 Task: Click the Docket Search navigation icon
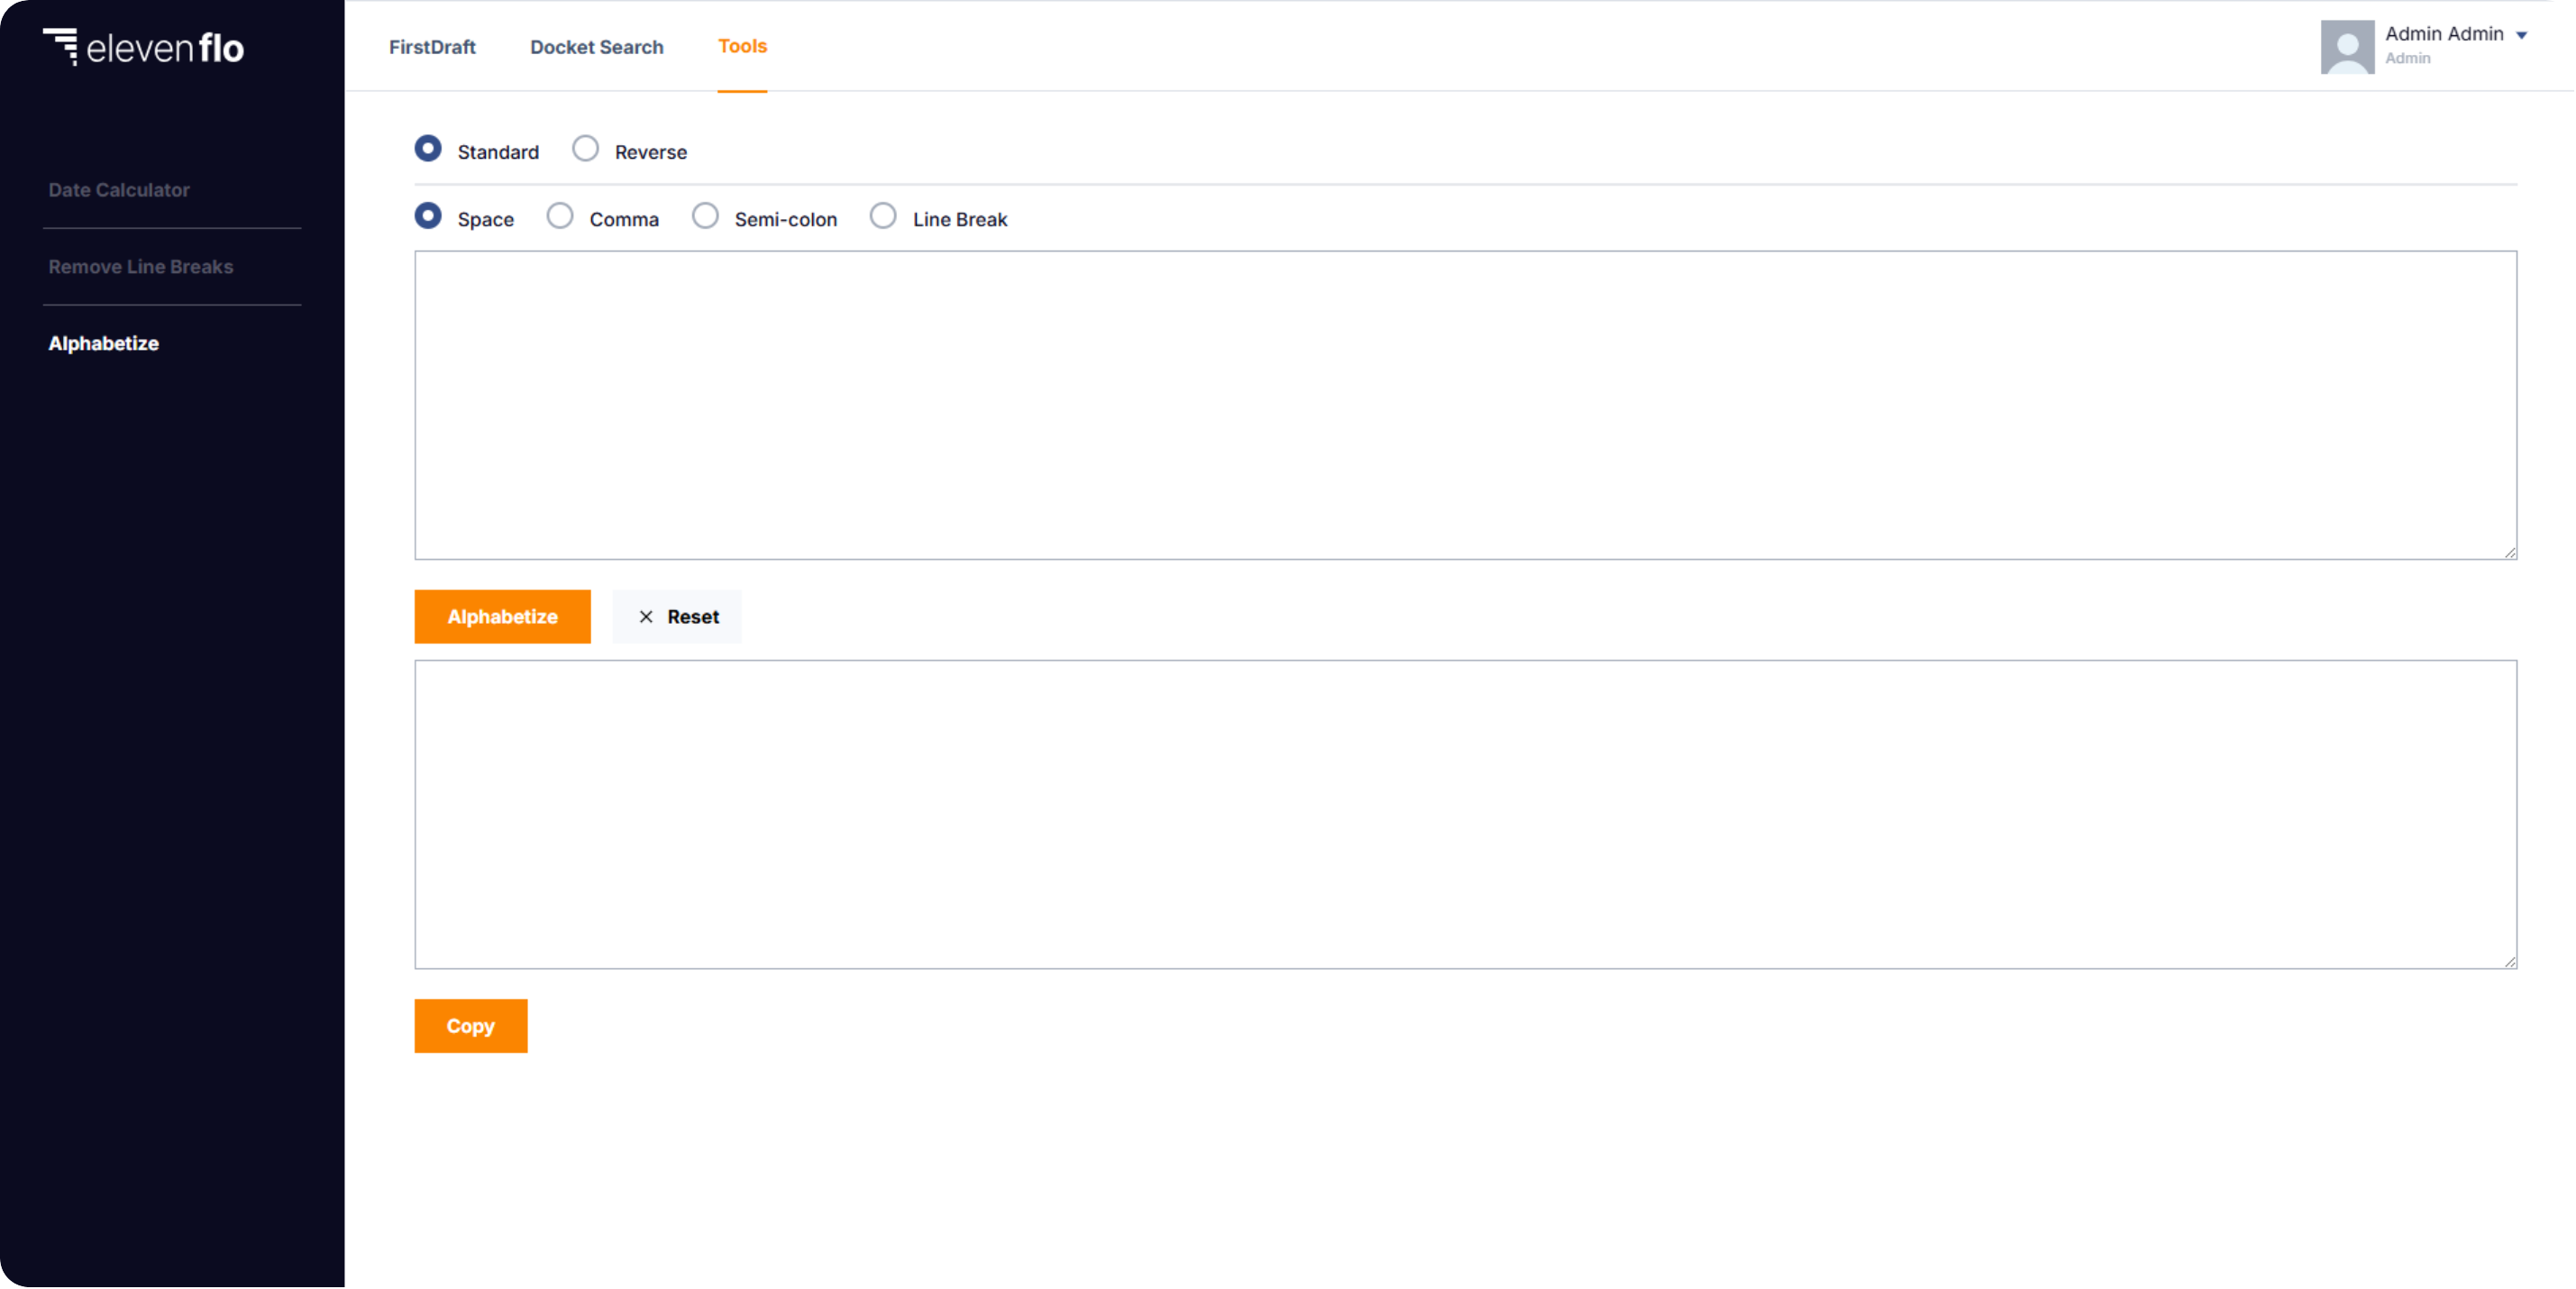tap(597, 46)
